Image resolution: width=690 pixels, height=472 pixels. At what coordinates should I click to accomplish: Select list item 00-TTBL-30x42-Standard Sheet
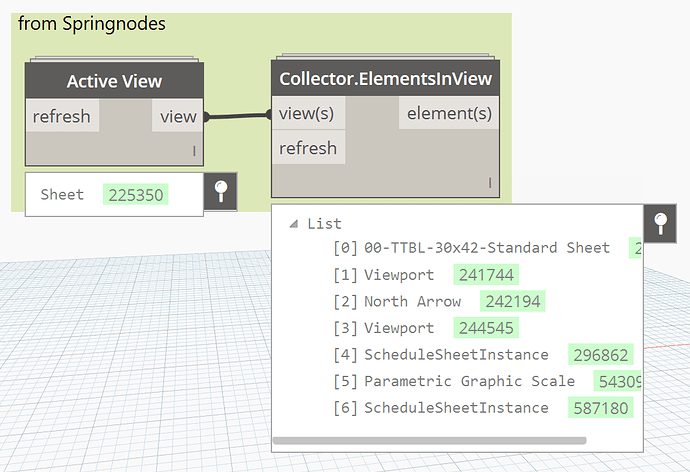pyautogui.click(x=486, y=248)
